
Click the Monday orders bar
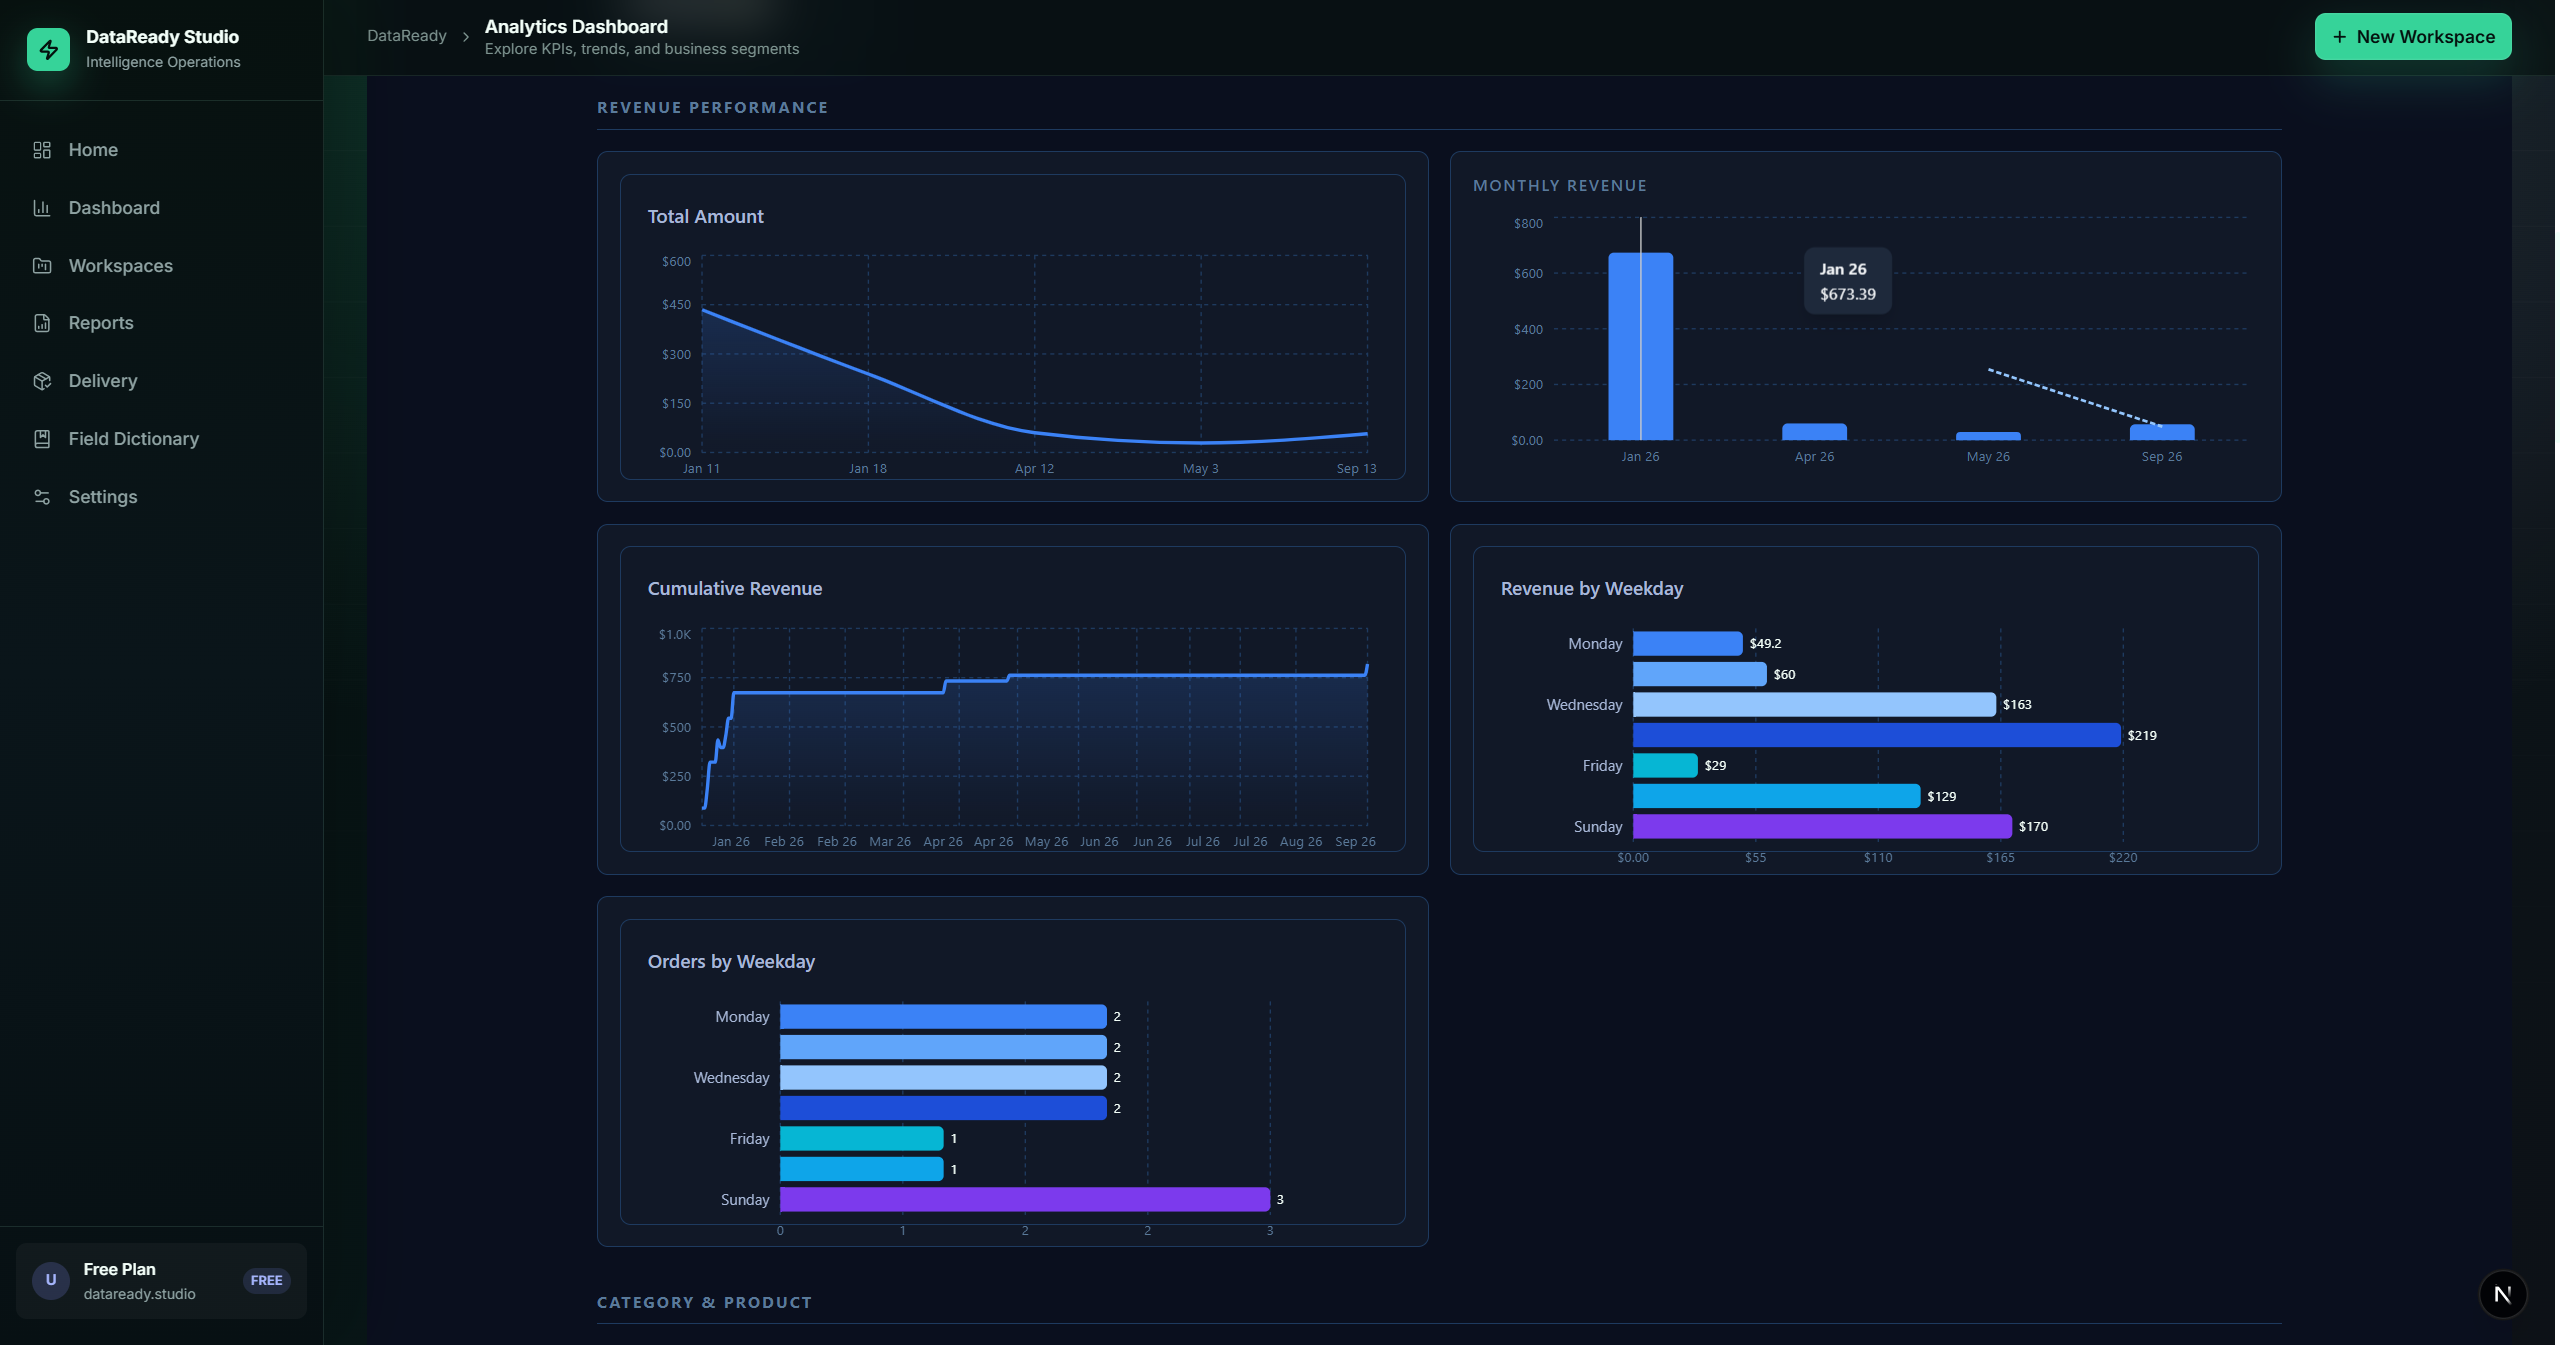(x=943, y=1017)
